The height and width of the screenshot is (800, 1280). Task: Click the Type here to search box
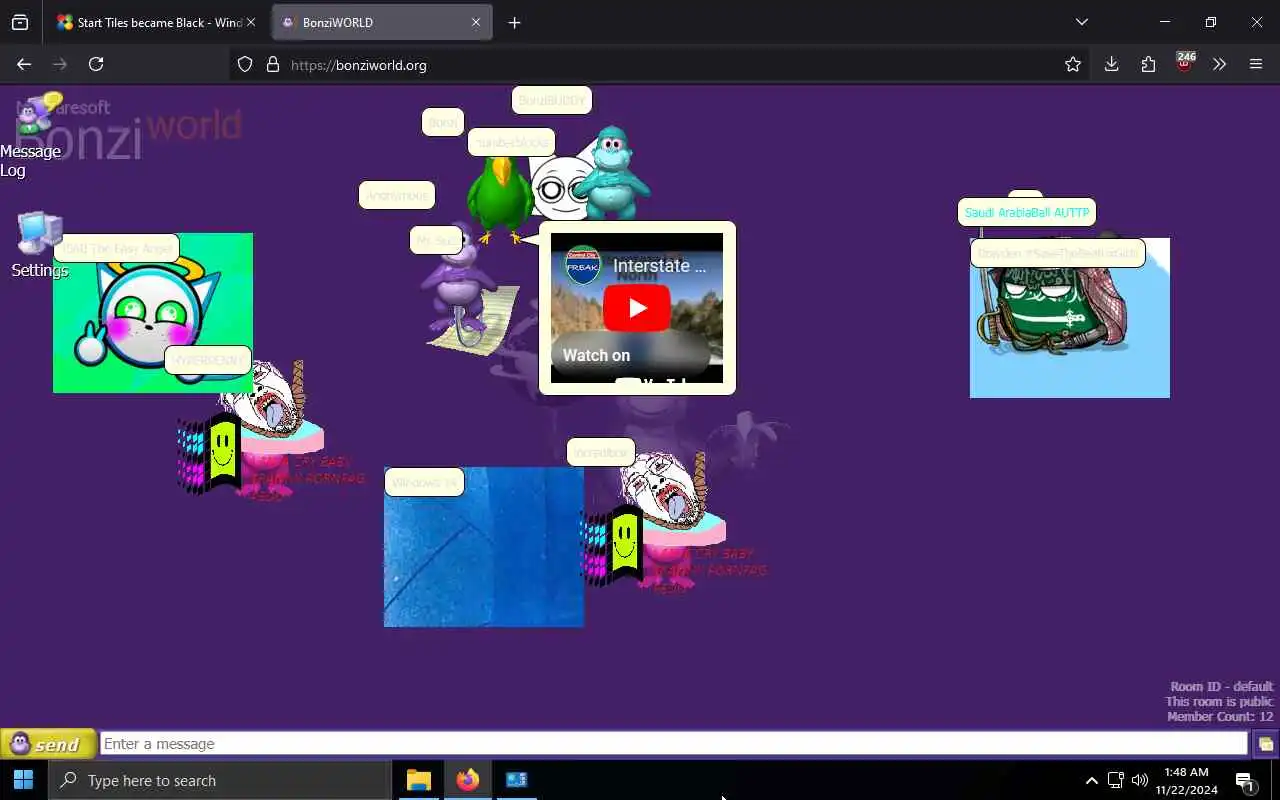[x=220, y=780]
